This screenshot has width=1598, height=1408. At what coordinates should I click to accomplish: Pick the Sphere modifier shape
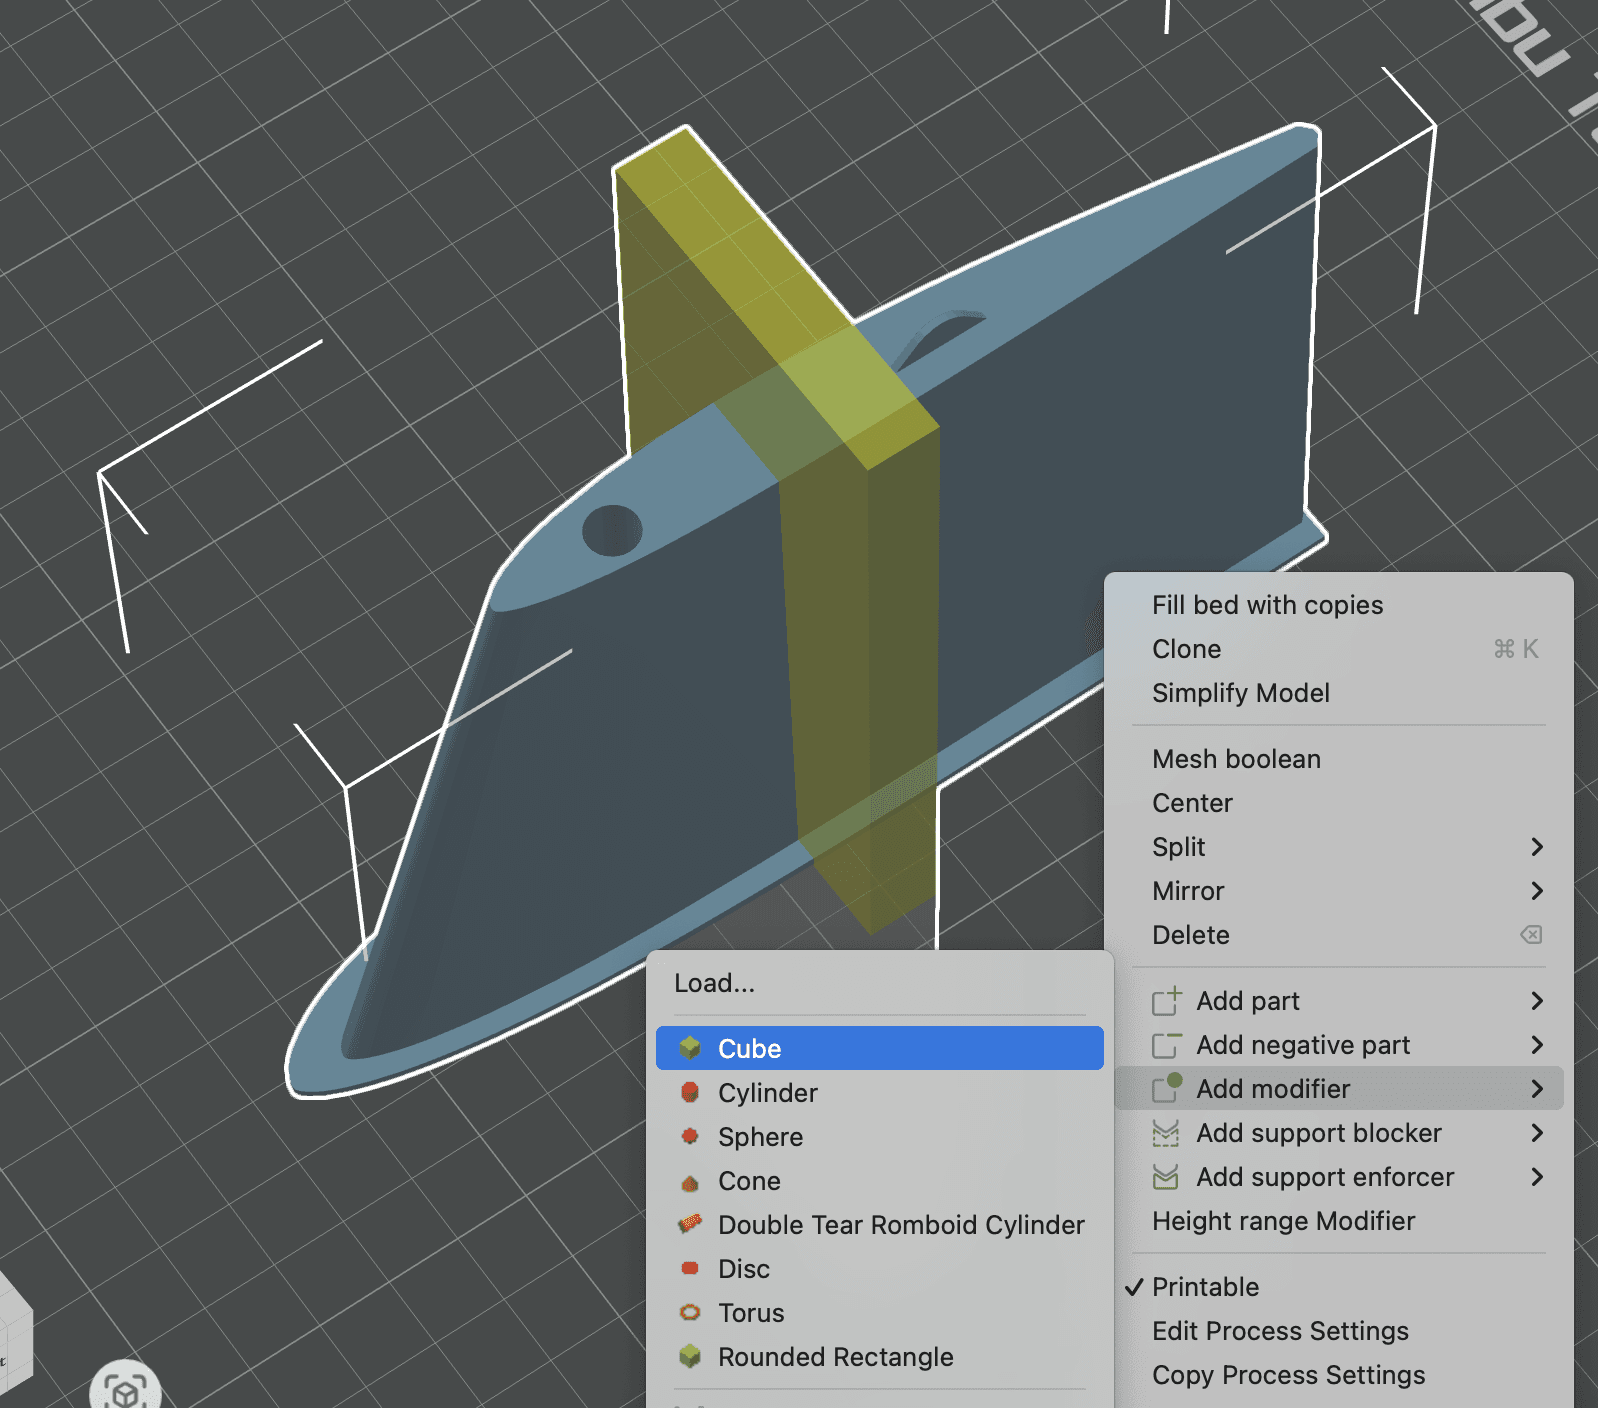879,1136
